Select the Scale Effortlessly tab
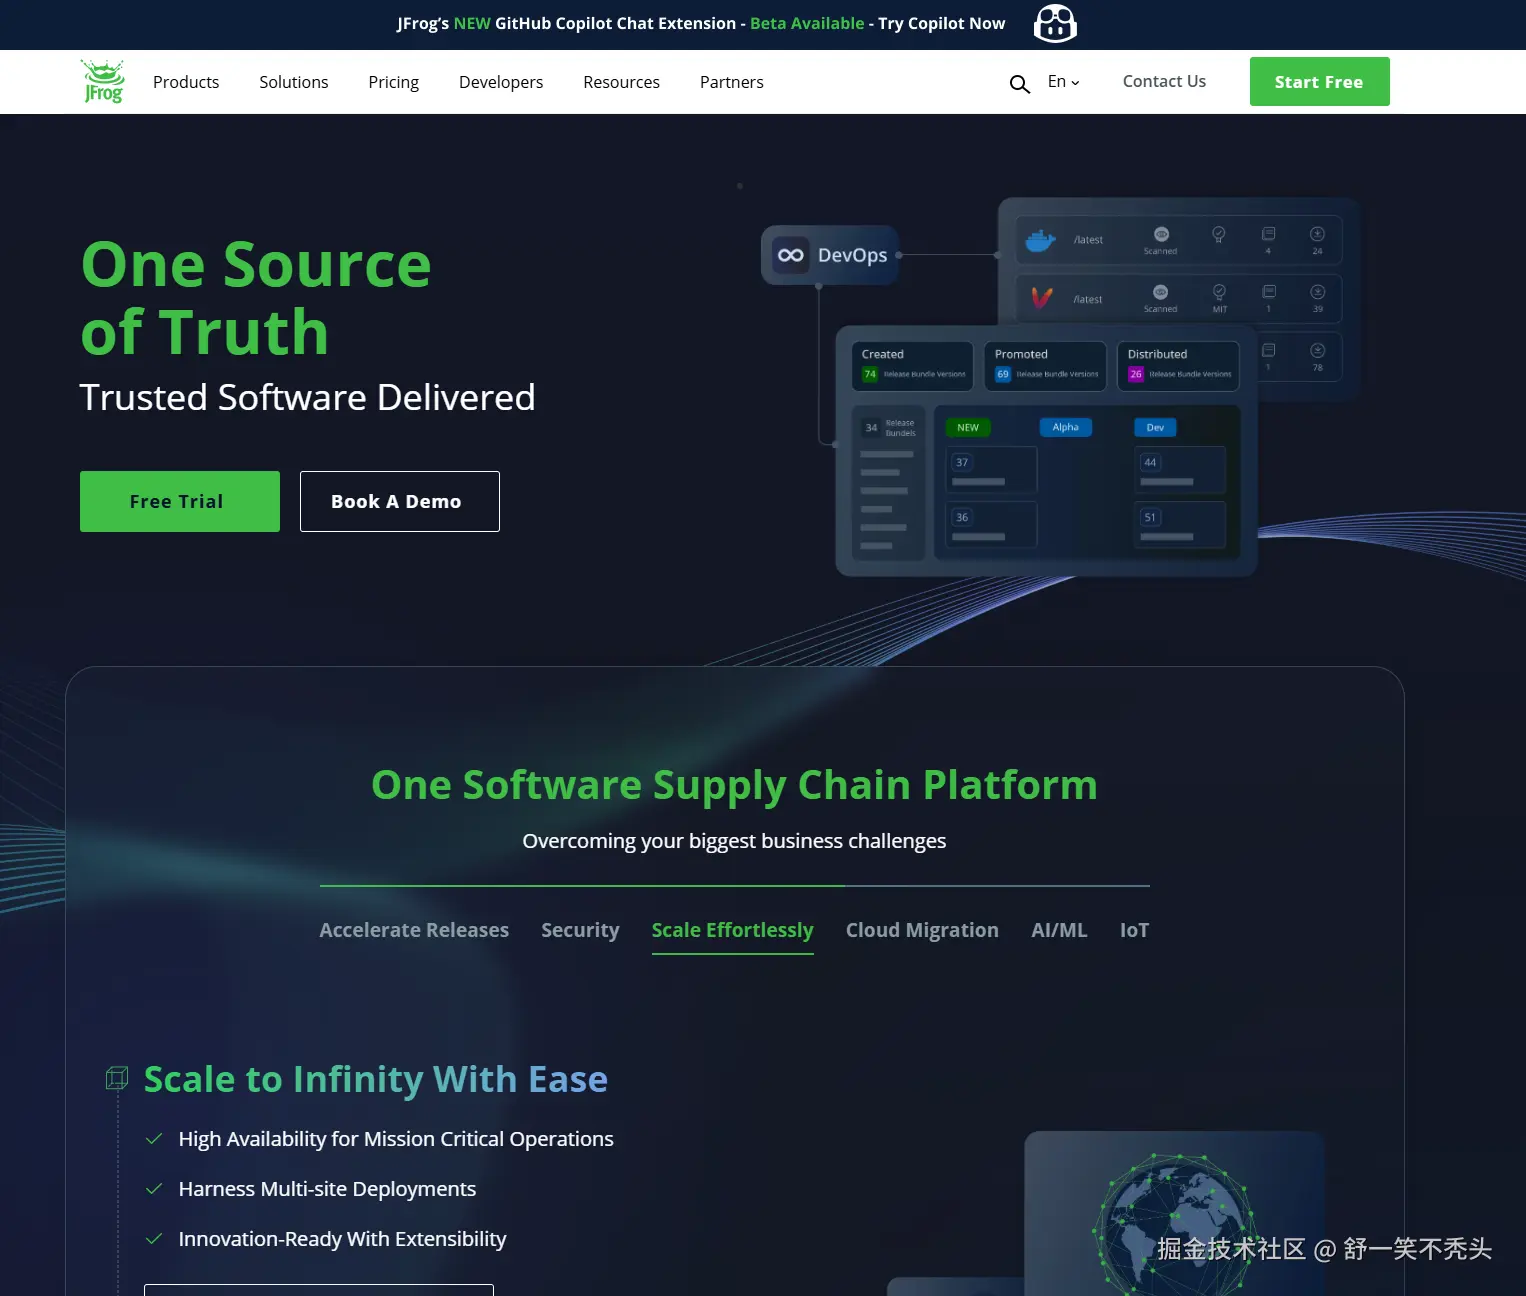This screenshot has height=1296, width=1526. click(x=733, y=930)
